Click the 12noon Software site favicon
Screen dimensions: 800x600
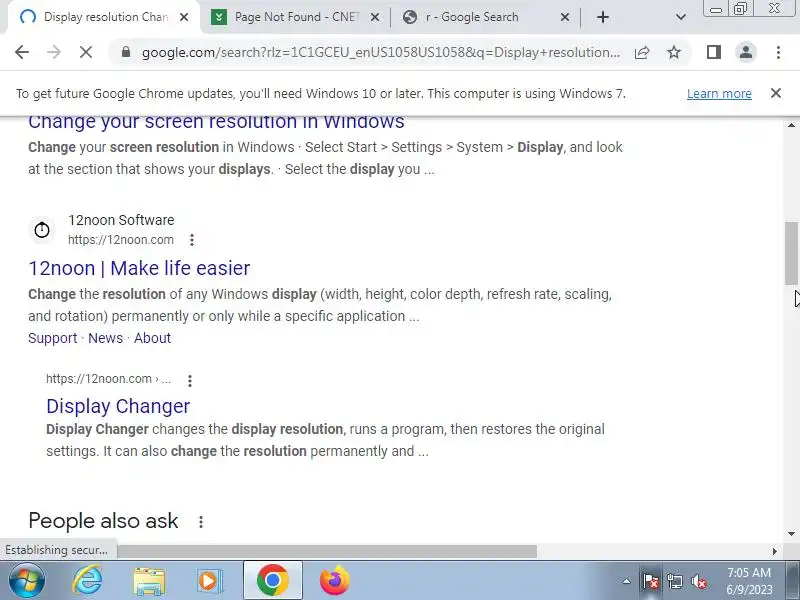tap(42, 230)
